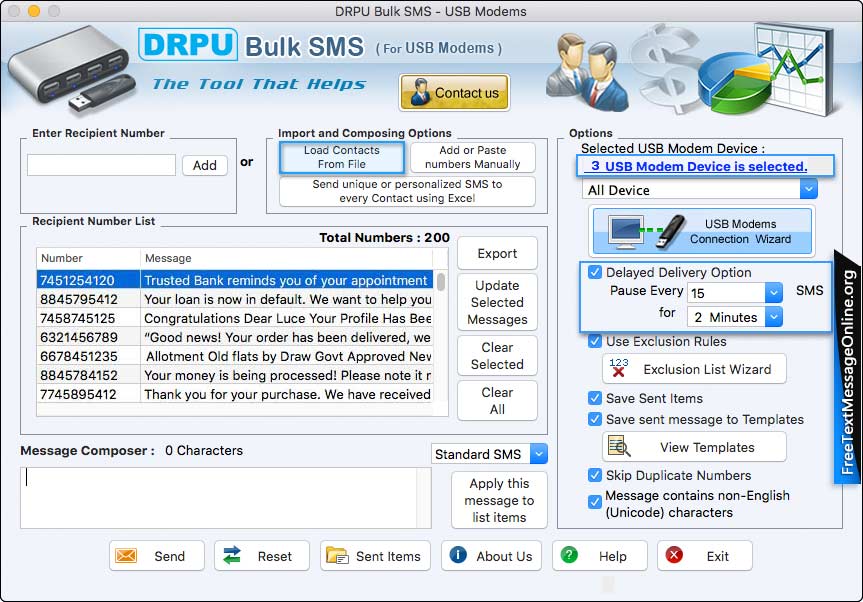The height and width of the screenshot is (602, 863).
Task: Click the View Templates magnifier icon
Action: [619, 446]
